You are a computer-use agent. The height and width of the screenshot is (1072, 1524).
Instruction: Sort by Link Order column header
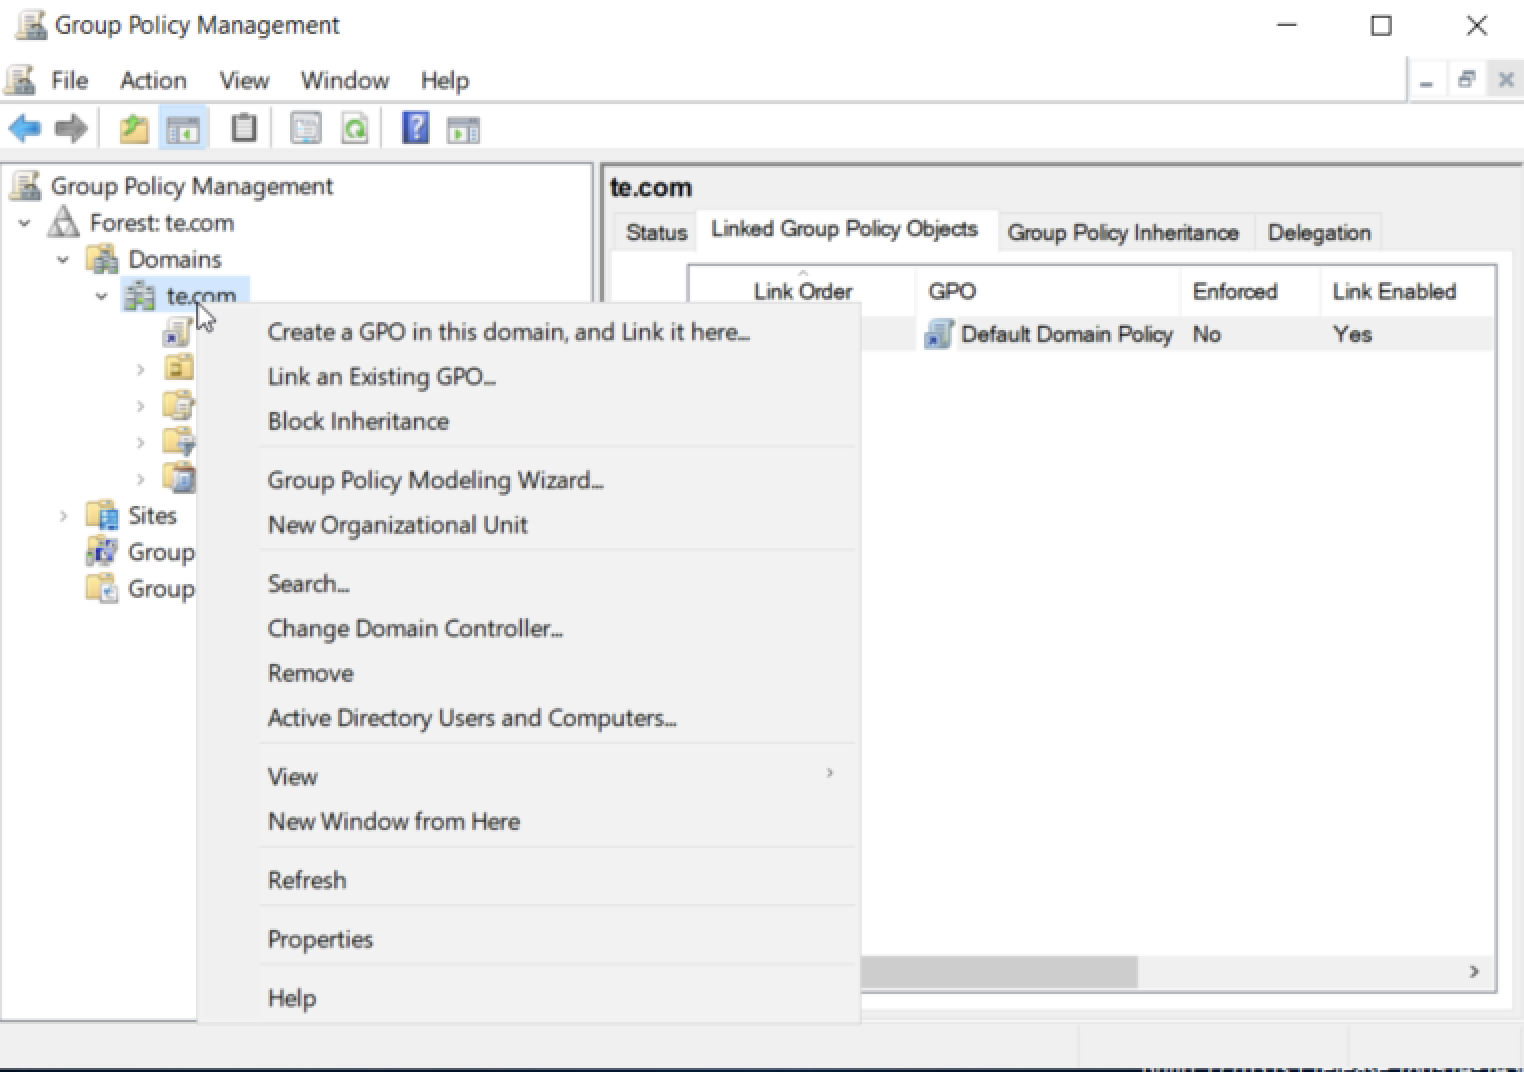pos(802,291)
